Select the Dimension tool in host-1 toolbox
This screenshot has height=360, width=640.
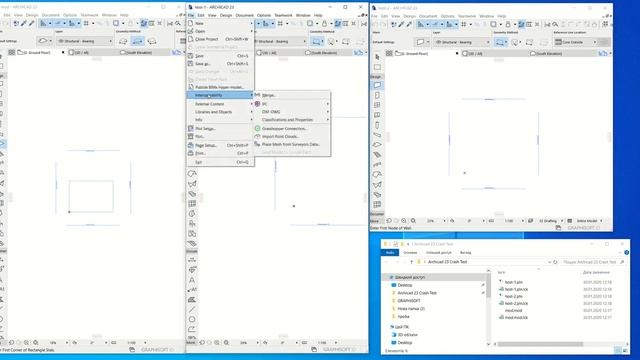pyautogui.click(x=192, y=260)
